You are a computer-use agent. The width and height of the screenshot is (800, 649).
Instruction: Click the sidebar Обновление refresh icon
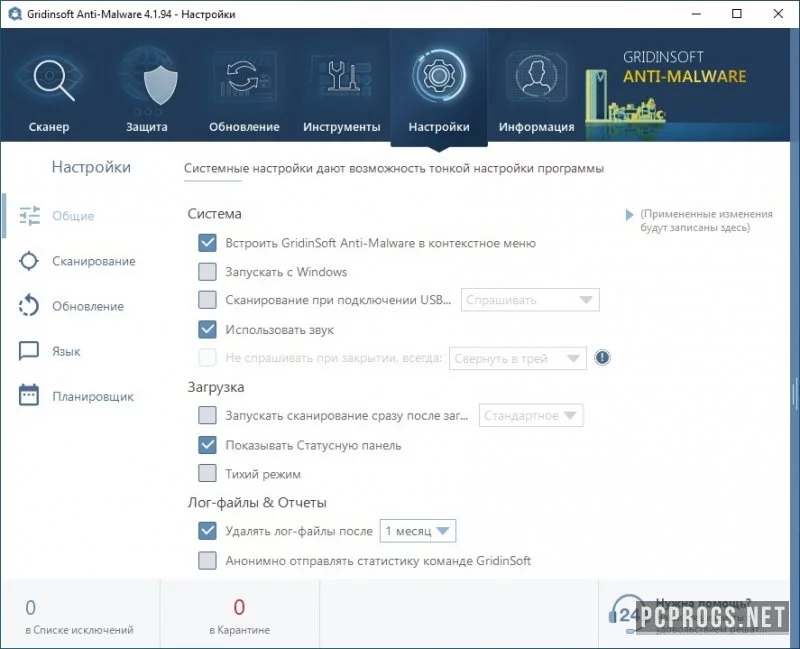click(29, 306)
